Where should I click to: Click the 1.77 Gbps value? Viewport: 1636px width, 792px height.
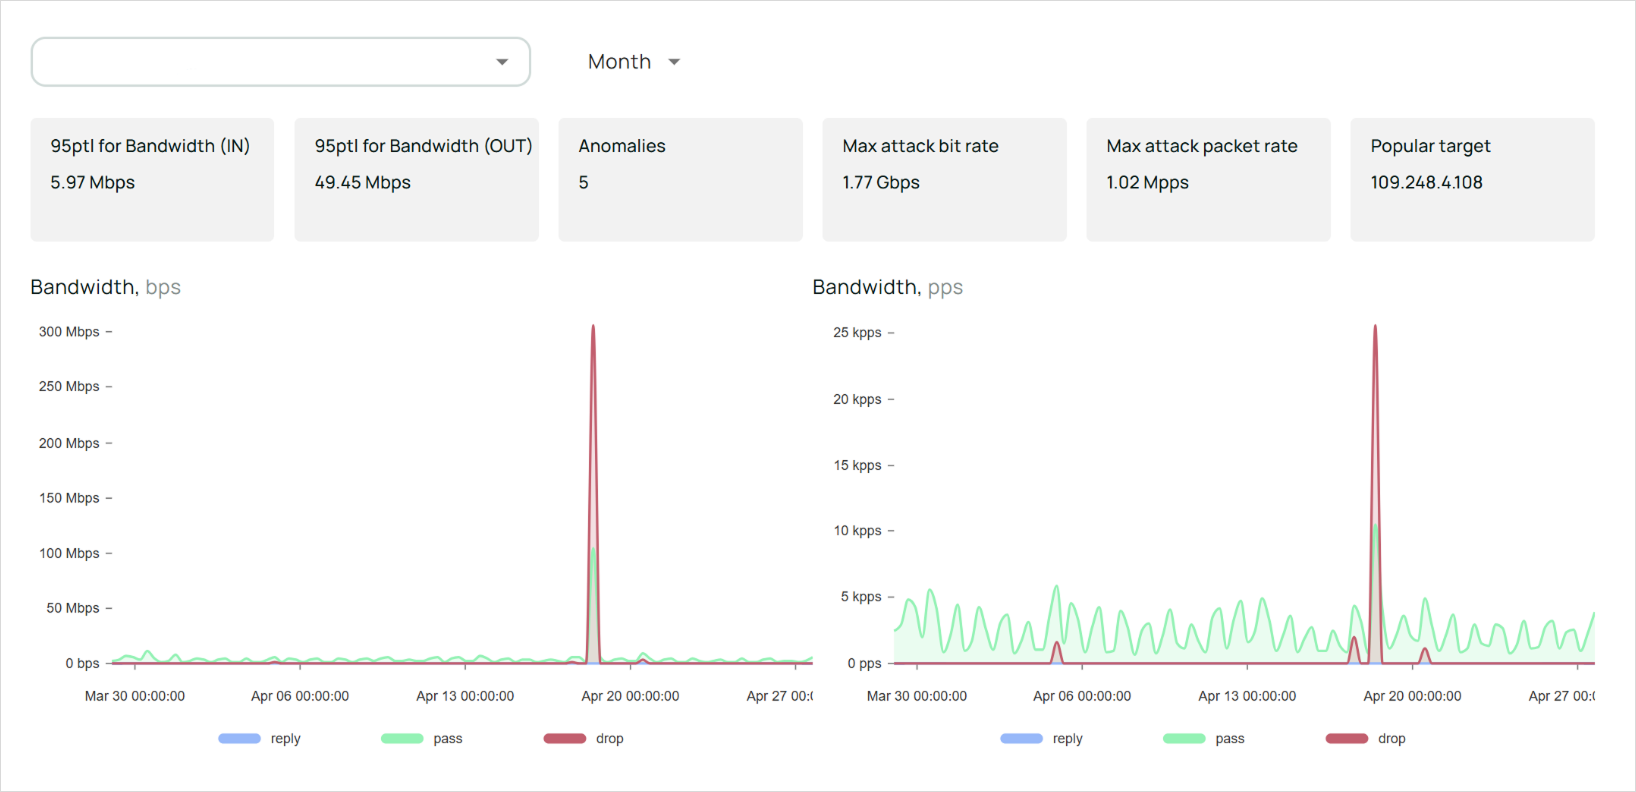coord(881,183)
